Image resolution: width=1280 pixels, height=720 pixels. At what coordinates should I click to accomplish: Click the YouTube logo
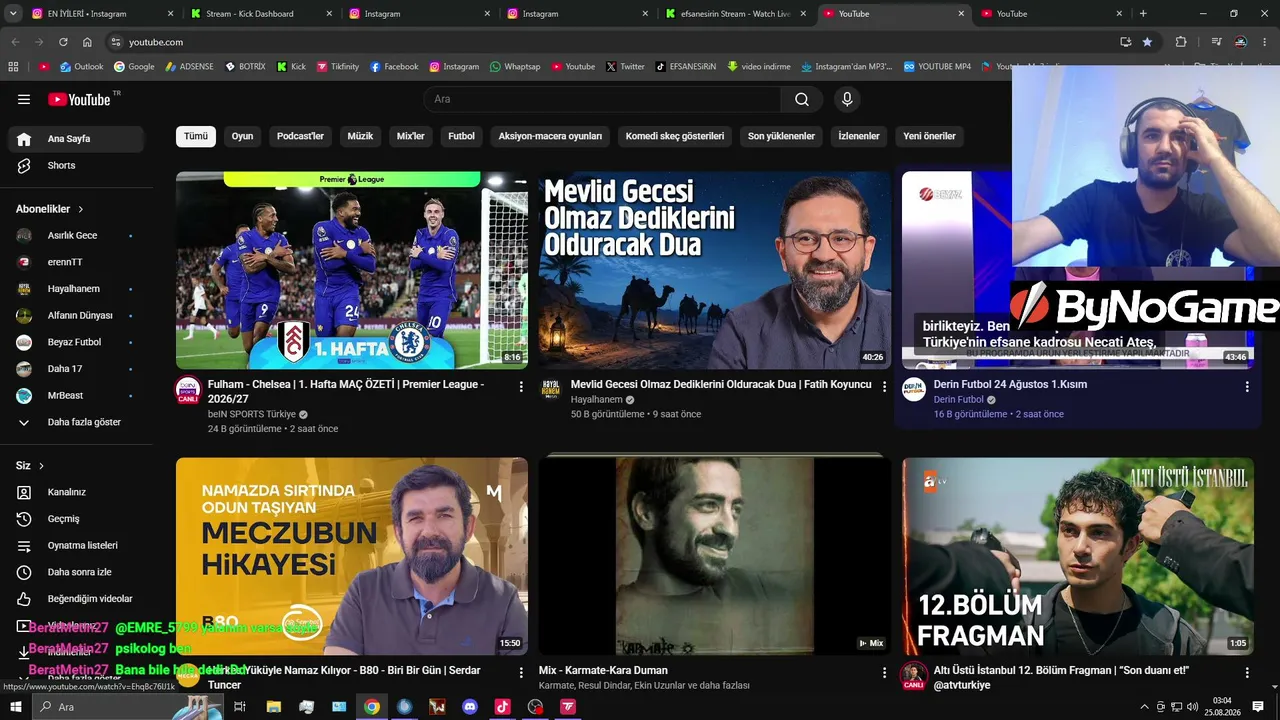tap(79, 99)
